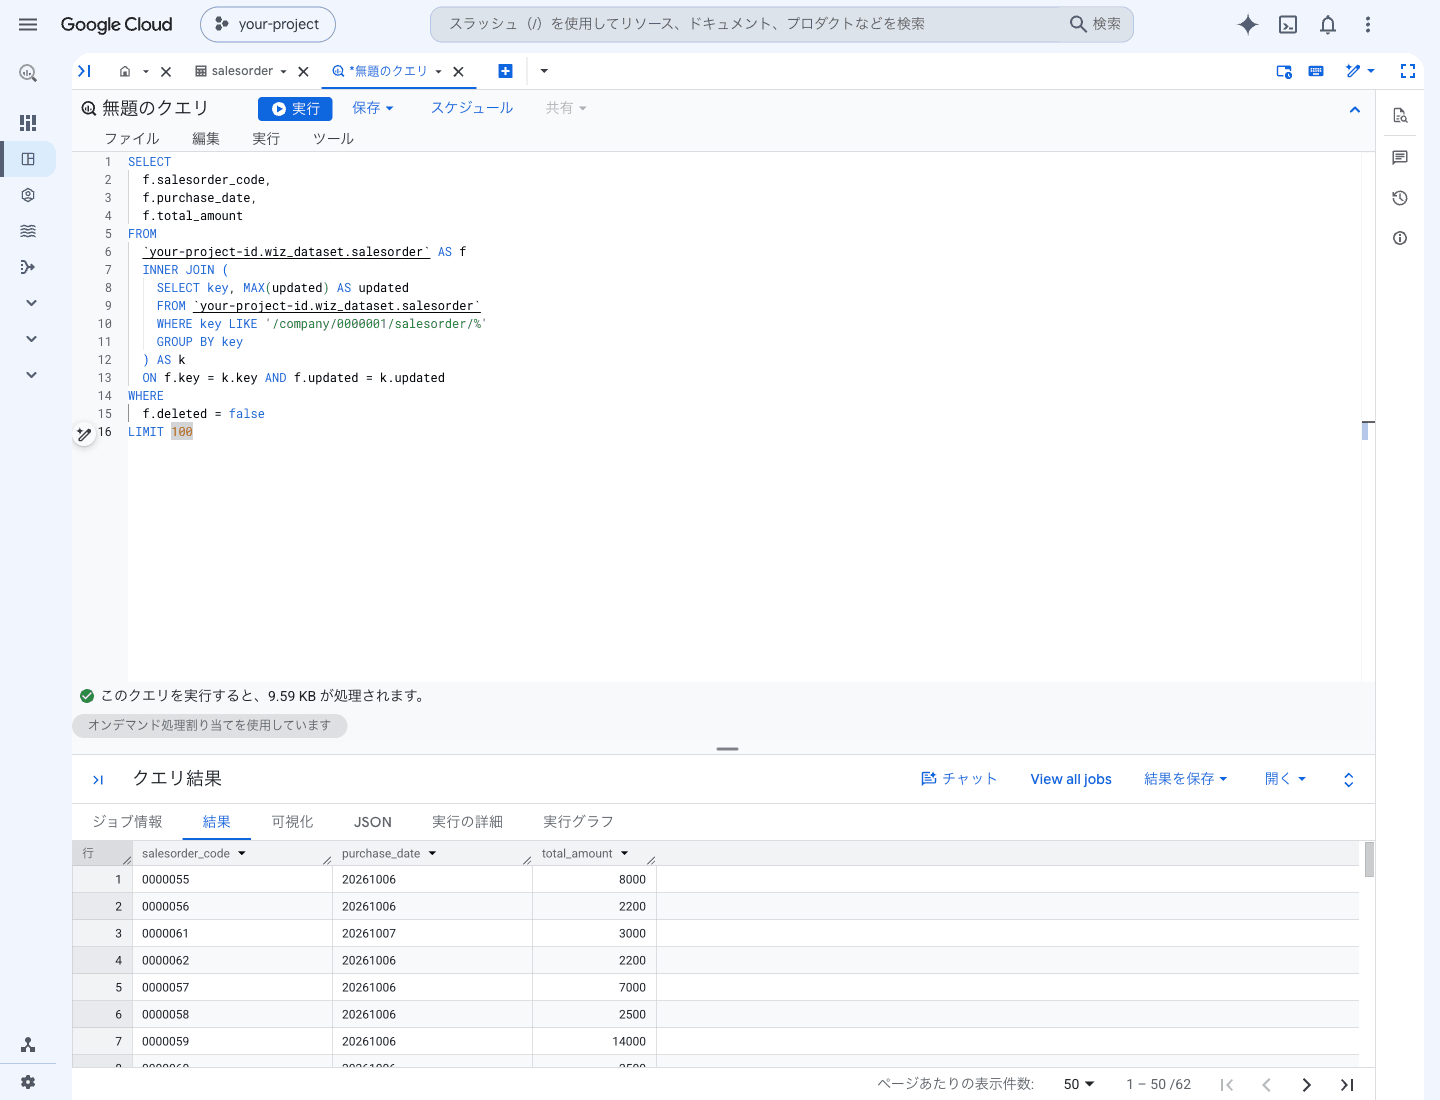Switch to the JSON tab
The width and height of the screenshot is (1440, 1100).
coord(373,822)
